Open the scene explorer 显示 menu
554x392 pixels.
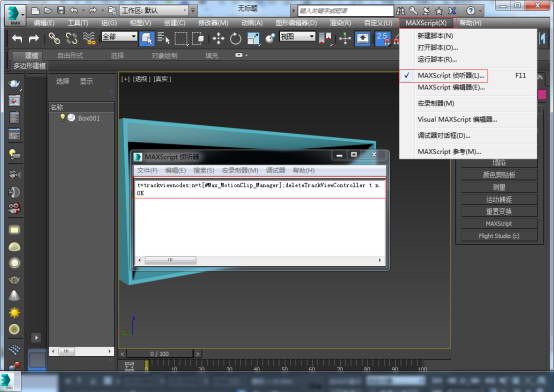coord(86,81)
